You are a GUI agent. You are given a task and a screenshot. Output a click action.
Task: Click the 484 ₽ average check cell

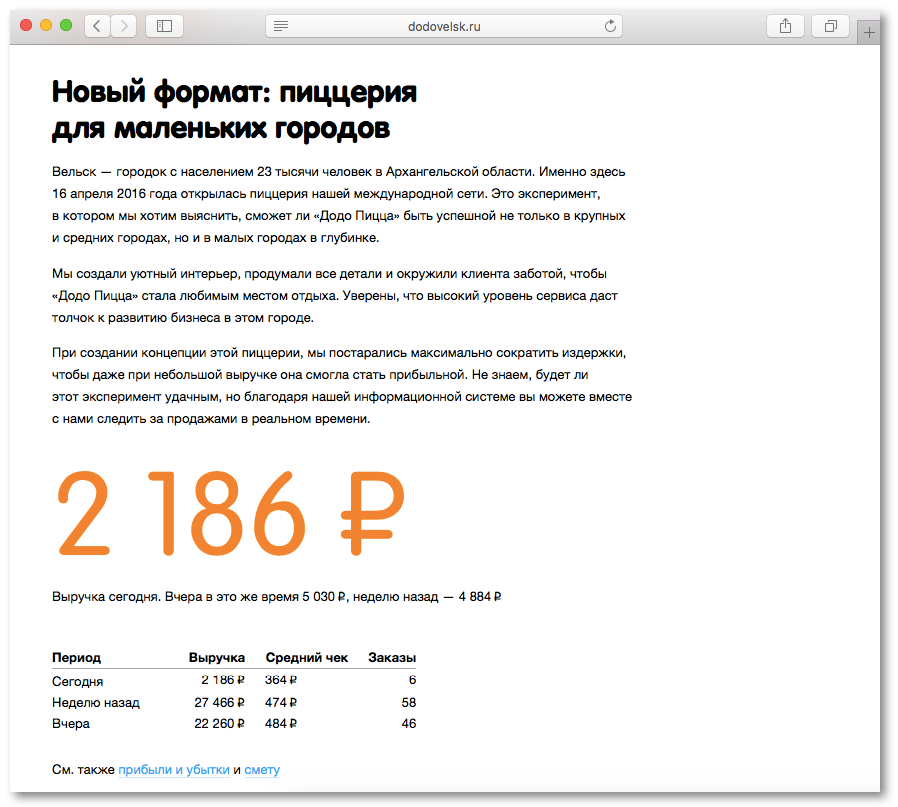click(281, 724)
